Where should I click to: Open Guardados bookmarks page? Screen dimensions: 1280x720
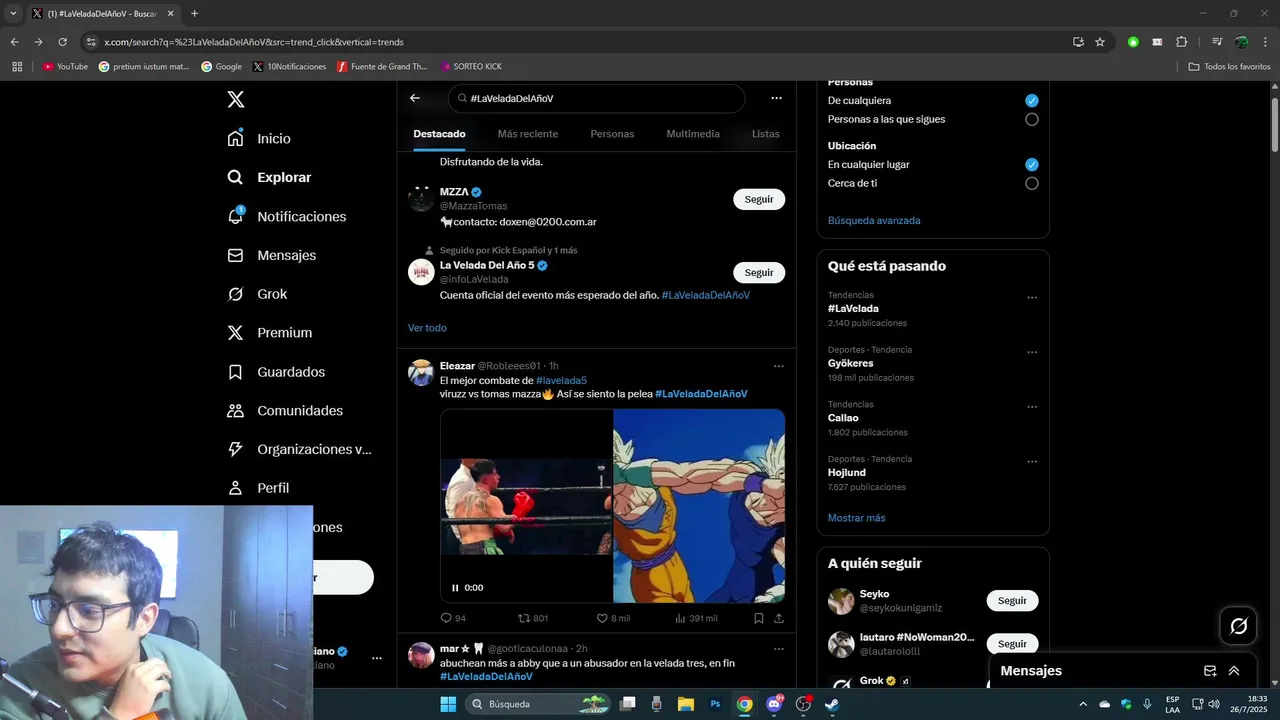(x=276, y=372)
